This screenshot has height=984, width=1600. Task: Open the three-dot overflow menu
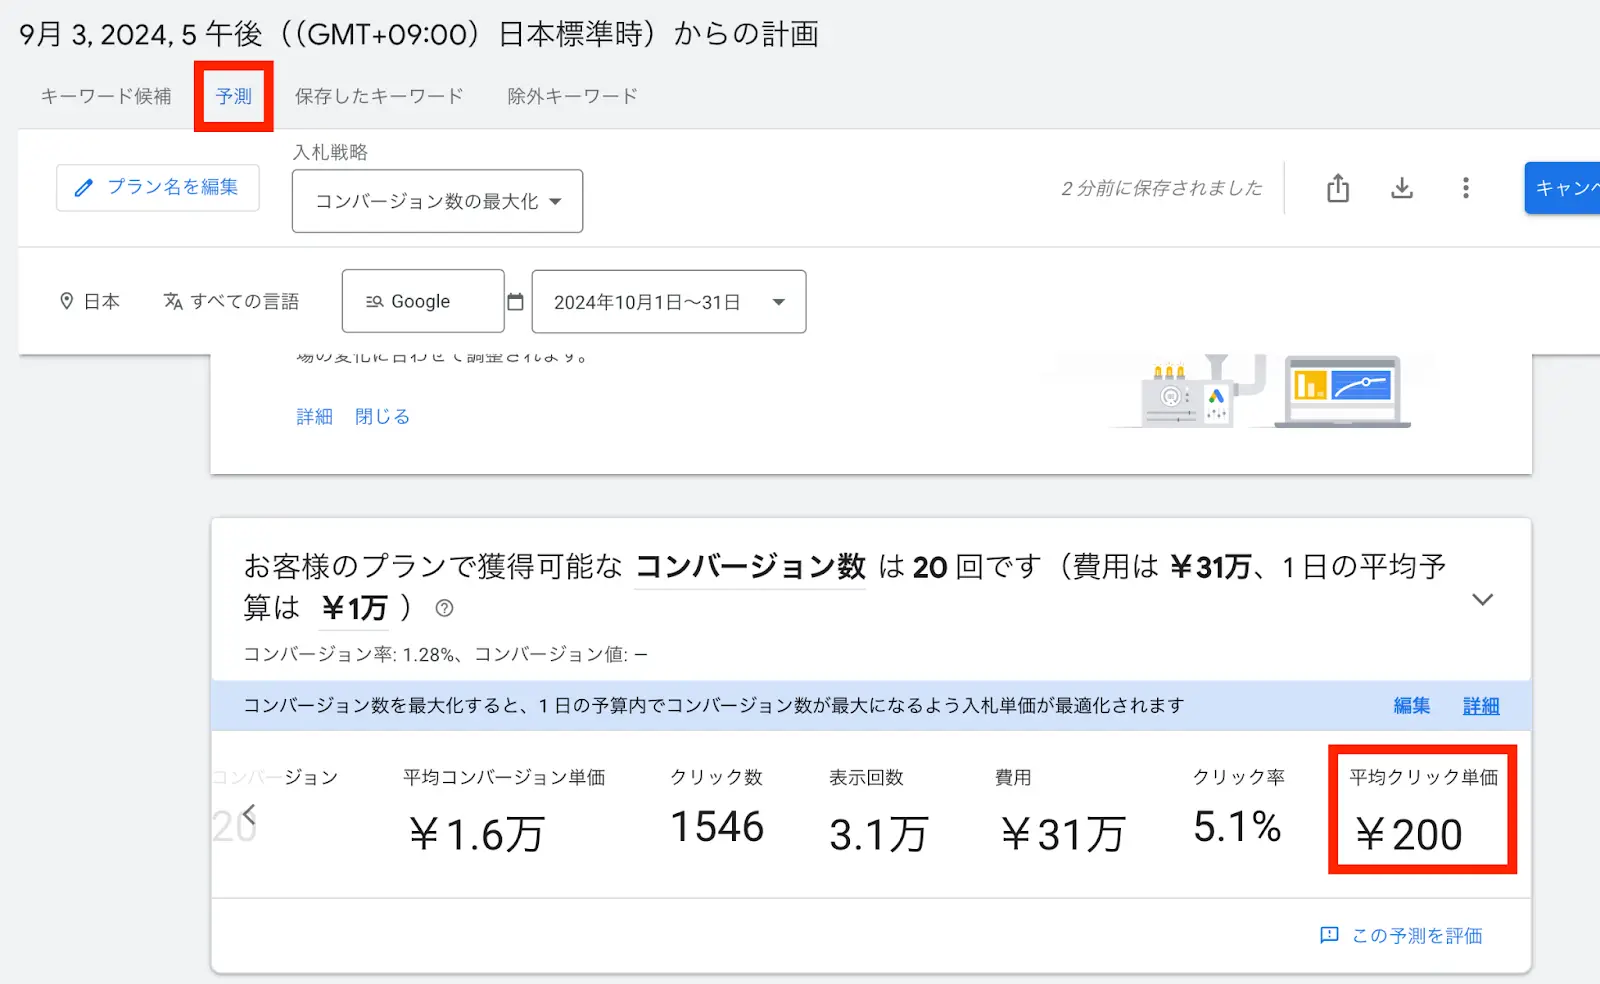[x=1466, y=187]
